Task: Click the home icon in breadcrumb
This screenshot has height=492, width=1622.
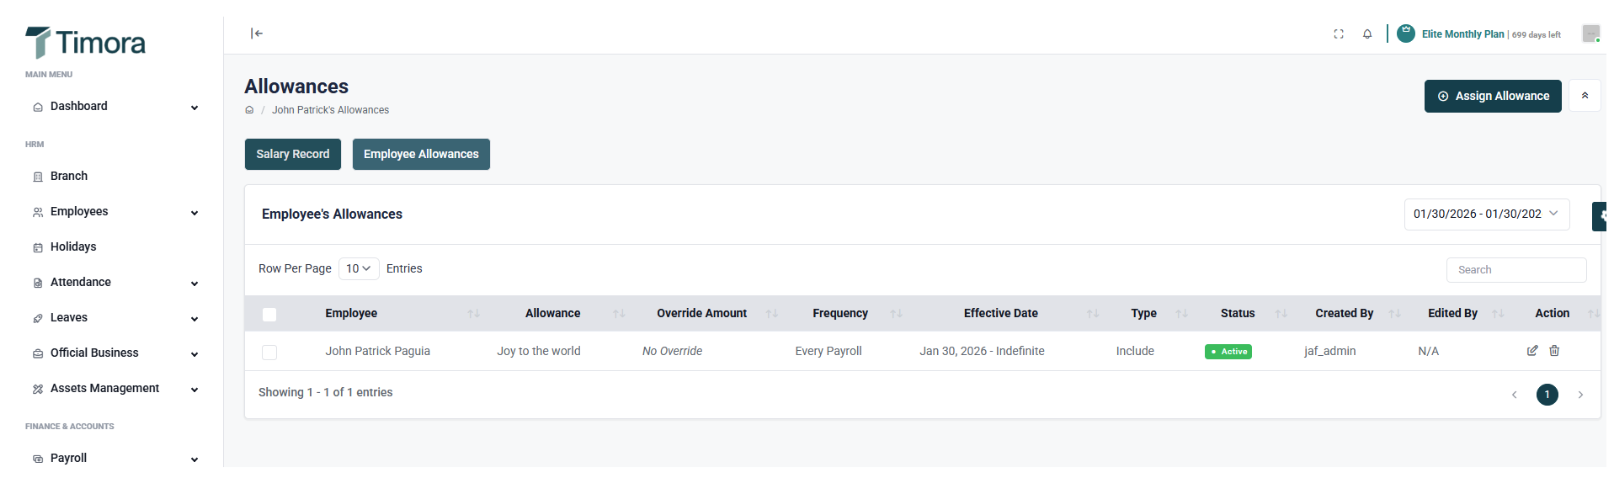Action: pos(249,110)
